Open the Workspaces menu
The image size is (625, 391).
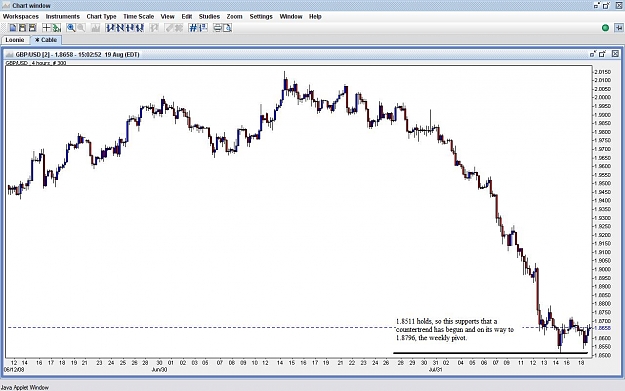pyautogui.click(x=21, y=16)
